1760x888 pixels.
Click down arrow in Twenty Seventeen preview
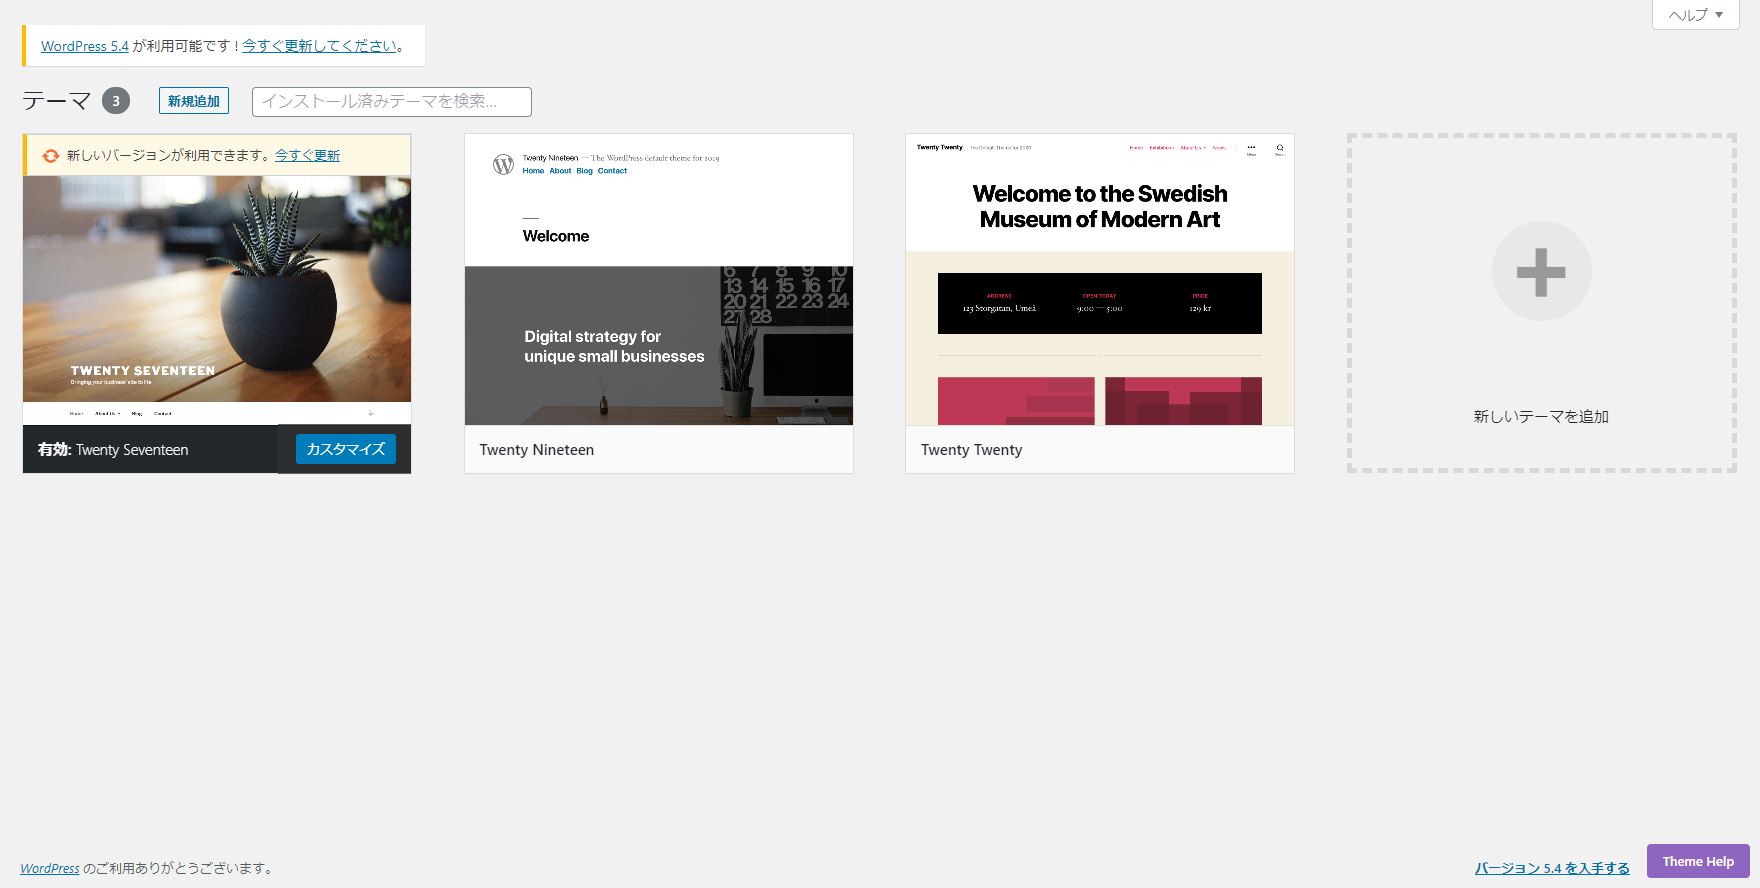click(x=371, y=412)
